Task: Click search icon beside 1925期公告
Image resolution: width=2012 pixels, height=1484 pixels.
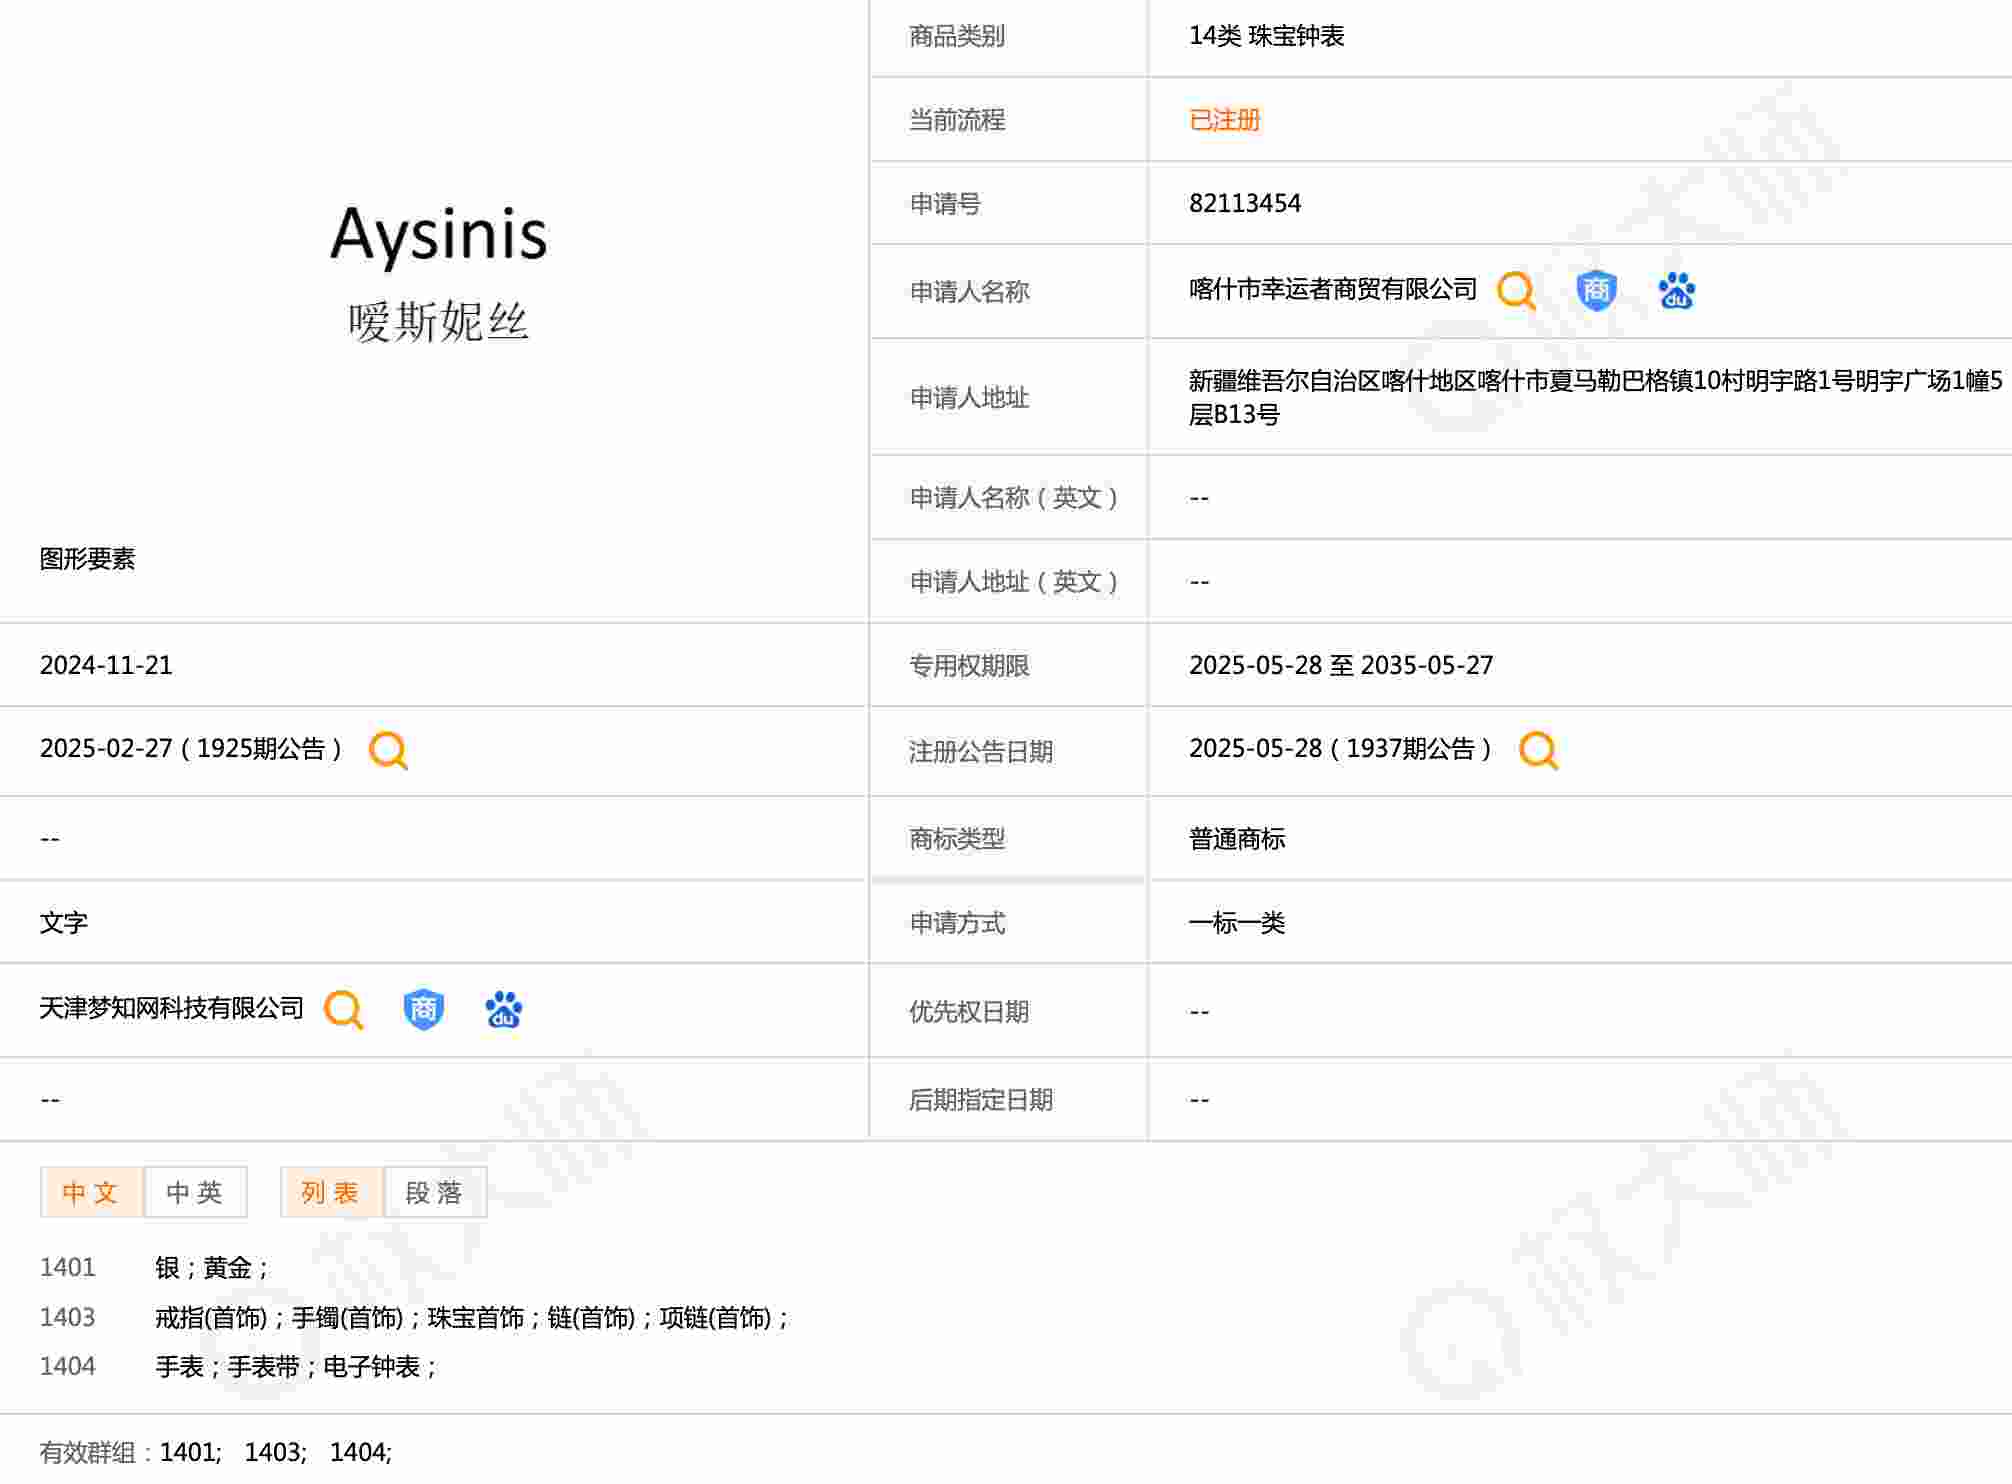Action: point(388,750)
